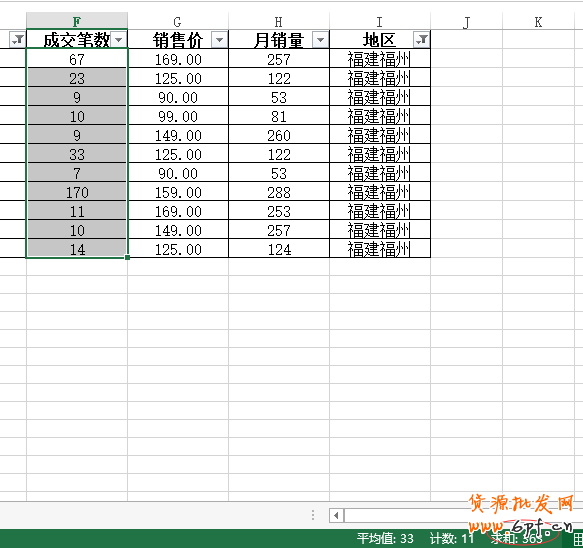Open filter dropdown for 成交笔数 column
The height and width of the screenshot is (548, 583).
[x=119, y=39]
